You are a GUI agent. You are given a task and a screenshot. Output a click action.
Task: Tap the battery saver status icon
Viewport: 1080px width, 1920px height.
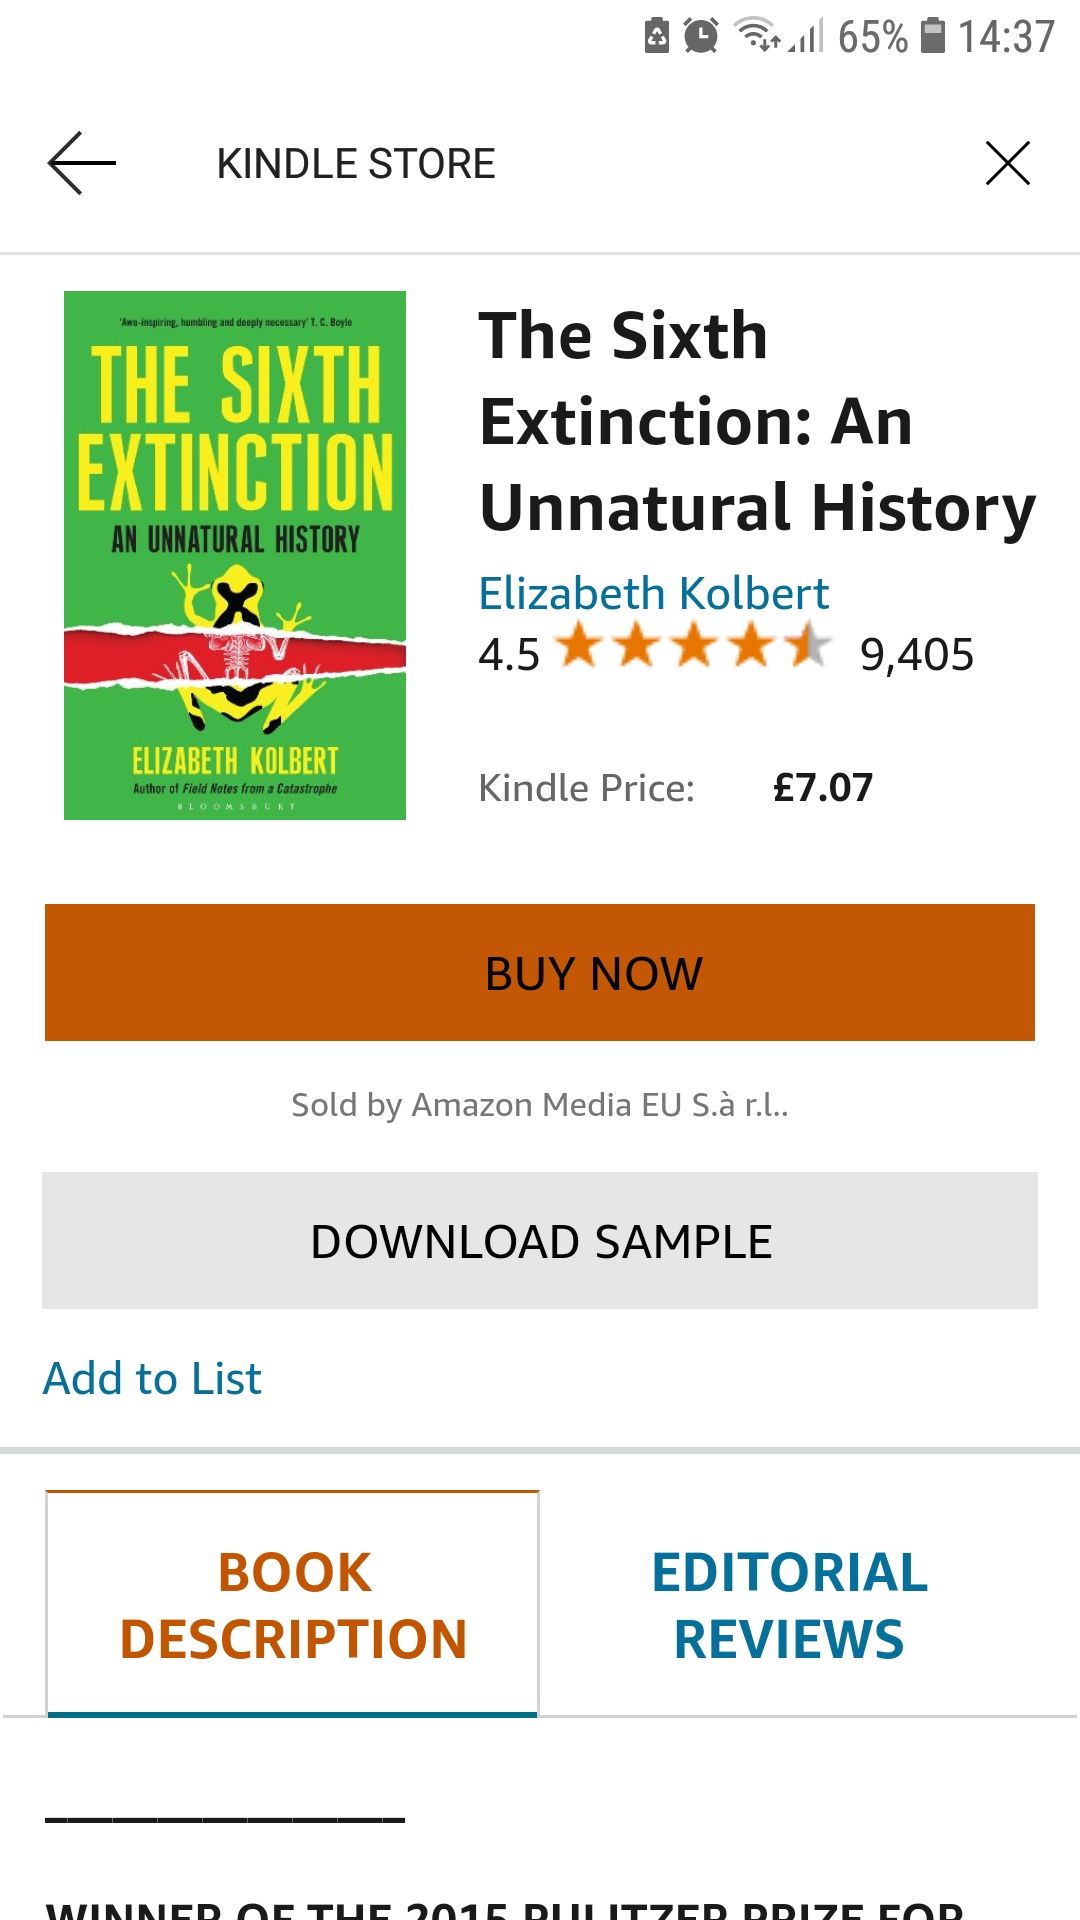pos(655,34)
